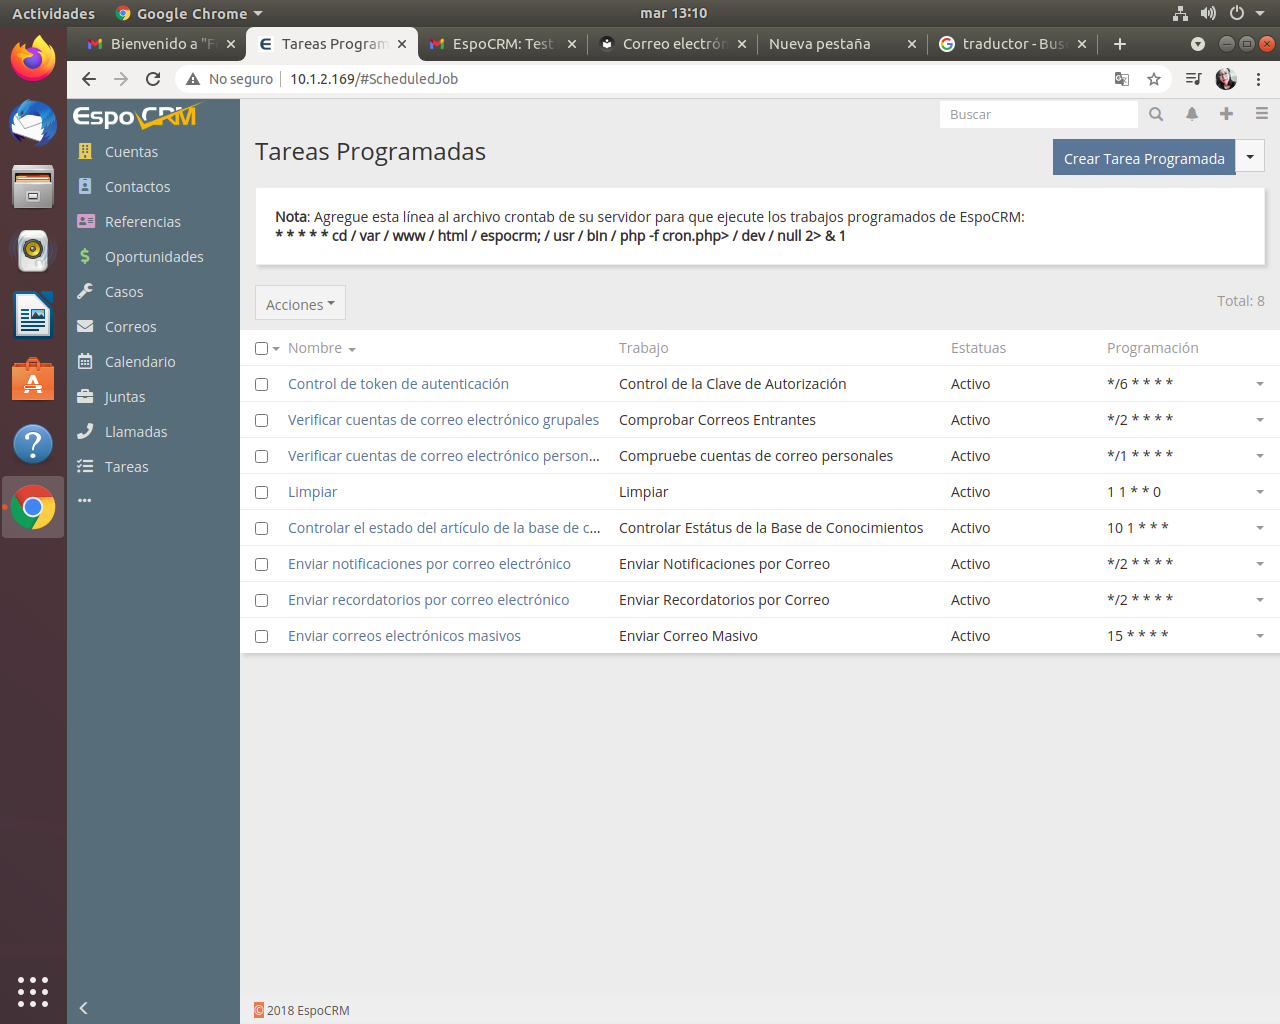Click the search magnifier icon

click(1156, 114)
